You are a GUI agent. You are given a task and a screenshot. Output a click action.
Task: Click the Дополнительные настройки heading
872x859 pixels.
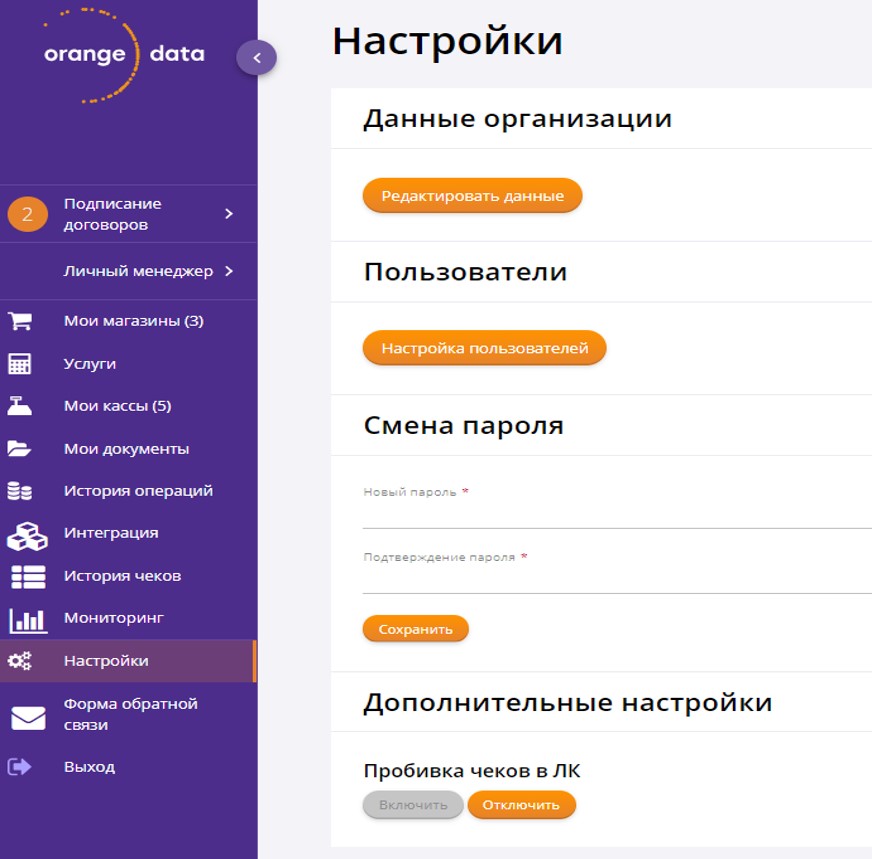(568, 703)
